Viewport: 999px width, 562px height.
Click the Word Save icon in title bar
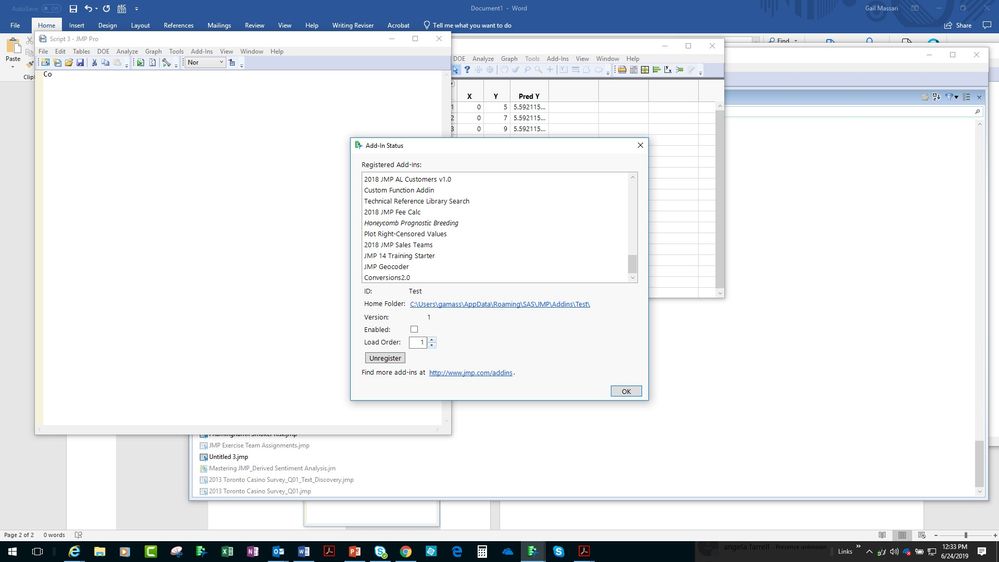pos(73,8)
